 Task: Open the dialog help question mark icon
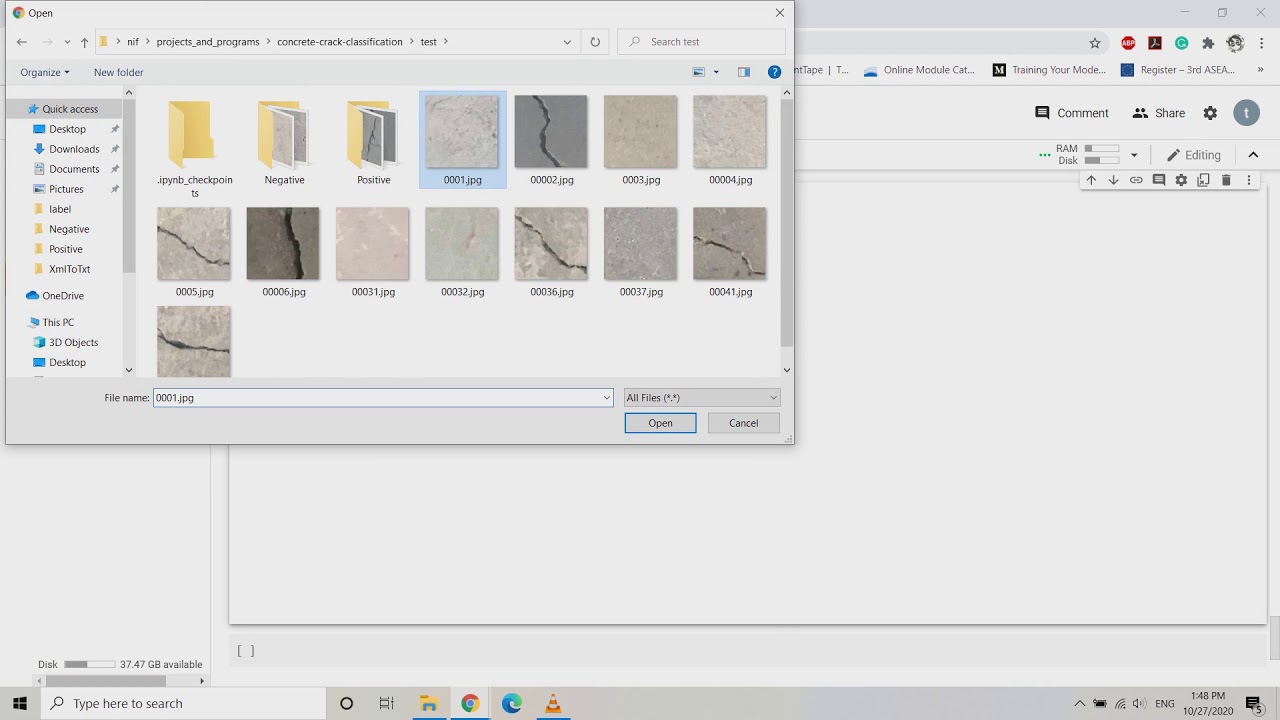click(x=774, y=72)
